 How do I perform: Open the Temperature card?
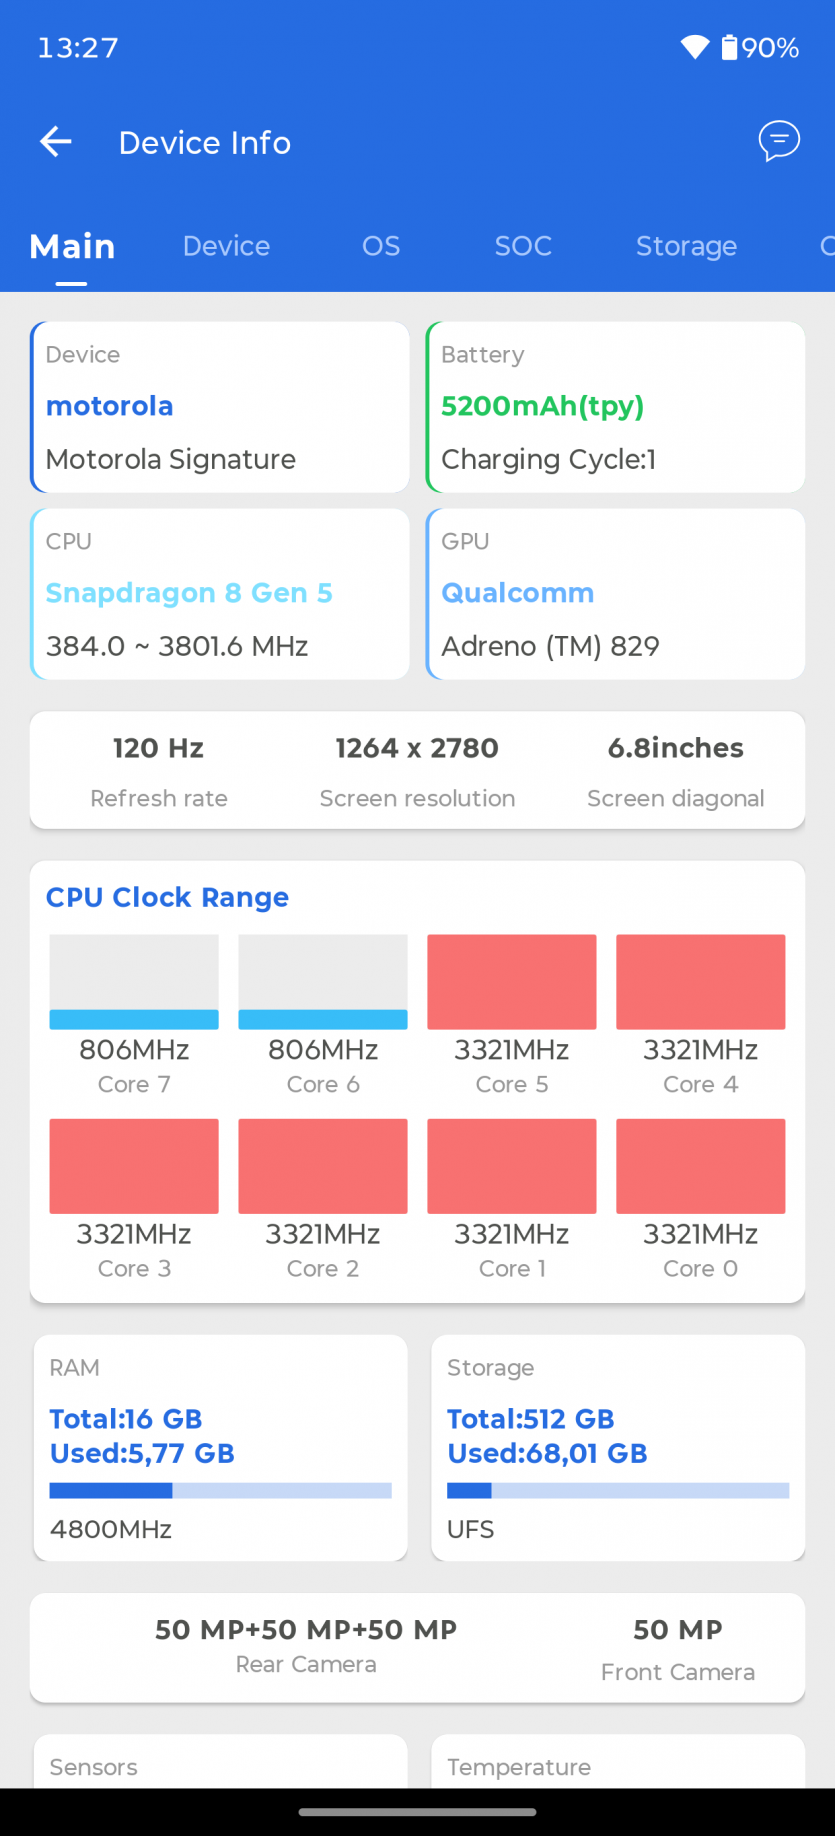[x=618, y=1765]
